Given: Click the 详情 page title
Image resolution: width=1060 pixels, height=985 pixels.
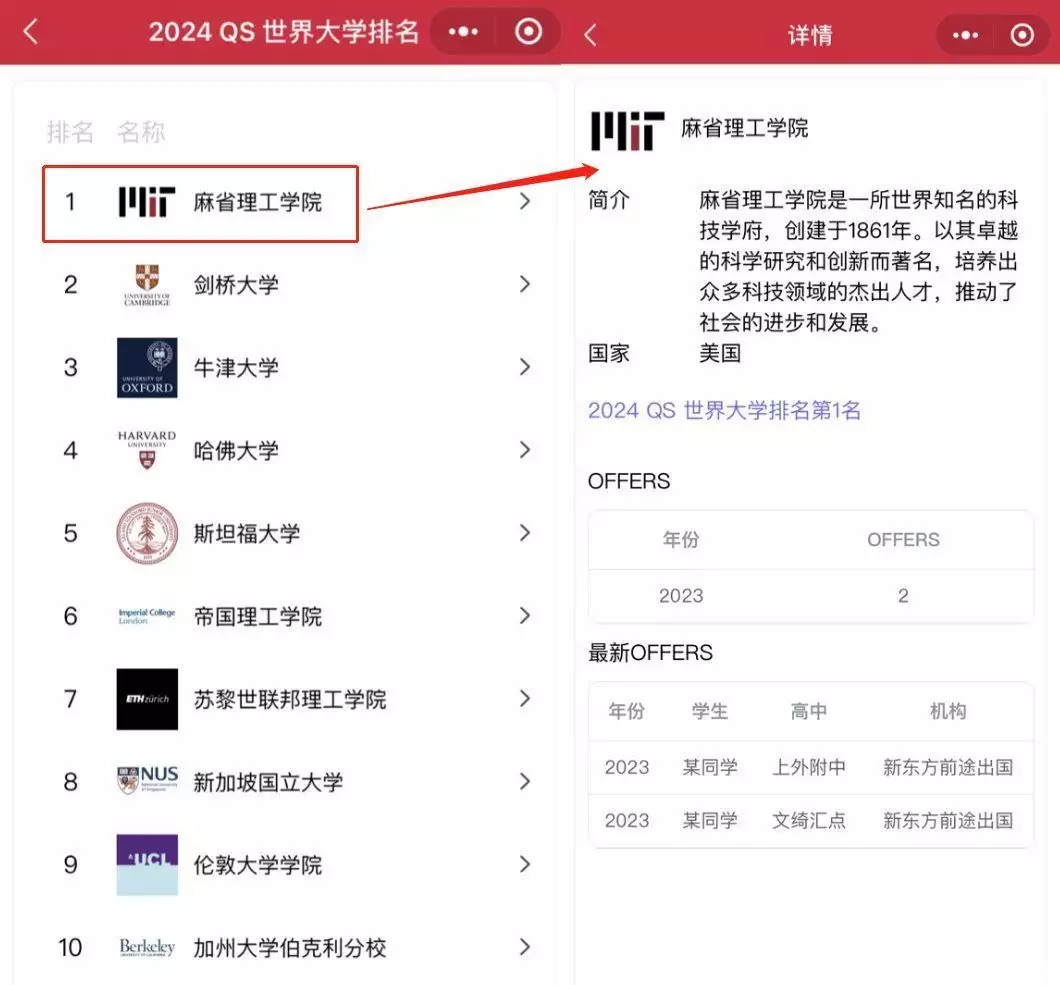Looking at the screenshot, I should [810, 35].
